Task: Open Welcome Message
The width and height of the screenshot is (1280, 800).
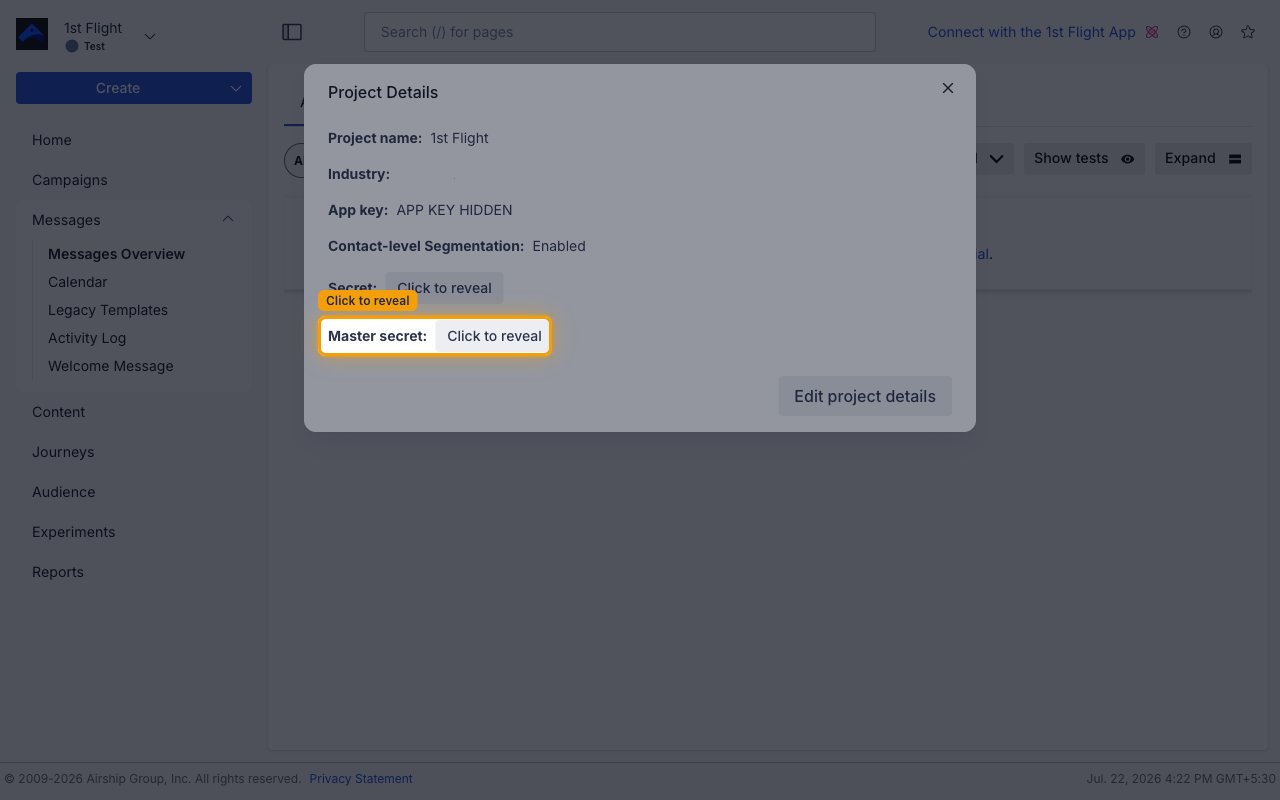Action: (110, 366)
